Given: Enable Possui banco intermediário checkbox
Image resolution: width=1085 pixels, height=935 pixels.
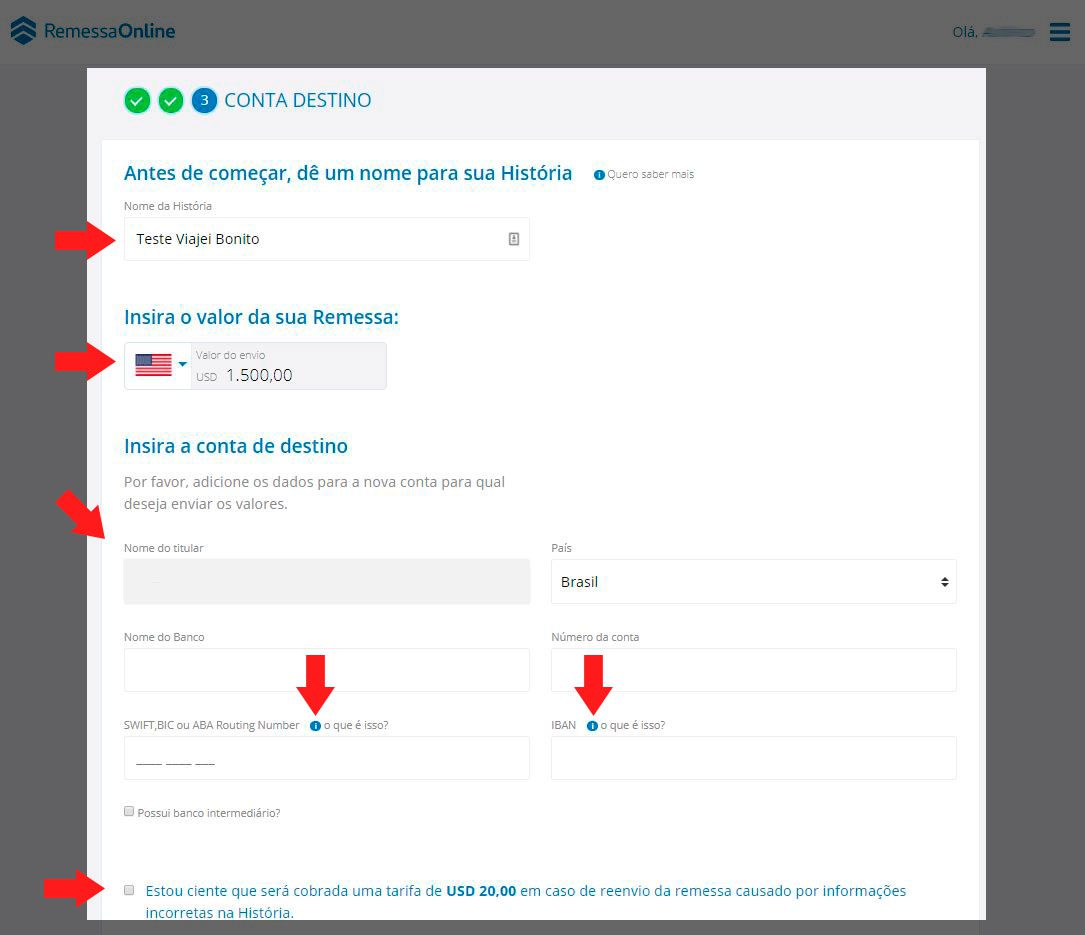Looking at the screenshot, I should 129,811.
